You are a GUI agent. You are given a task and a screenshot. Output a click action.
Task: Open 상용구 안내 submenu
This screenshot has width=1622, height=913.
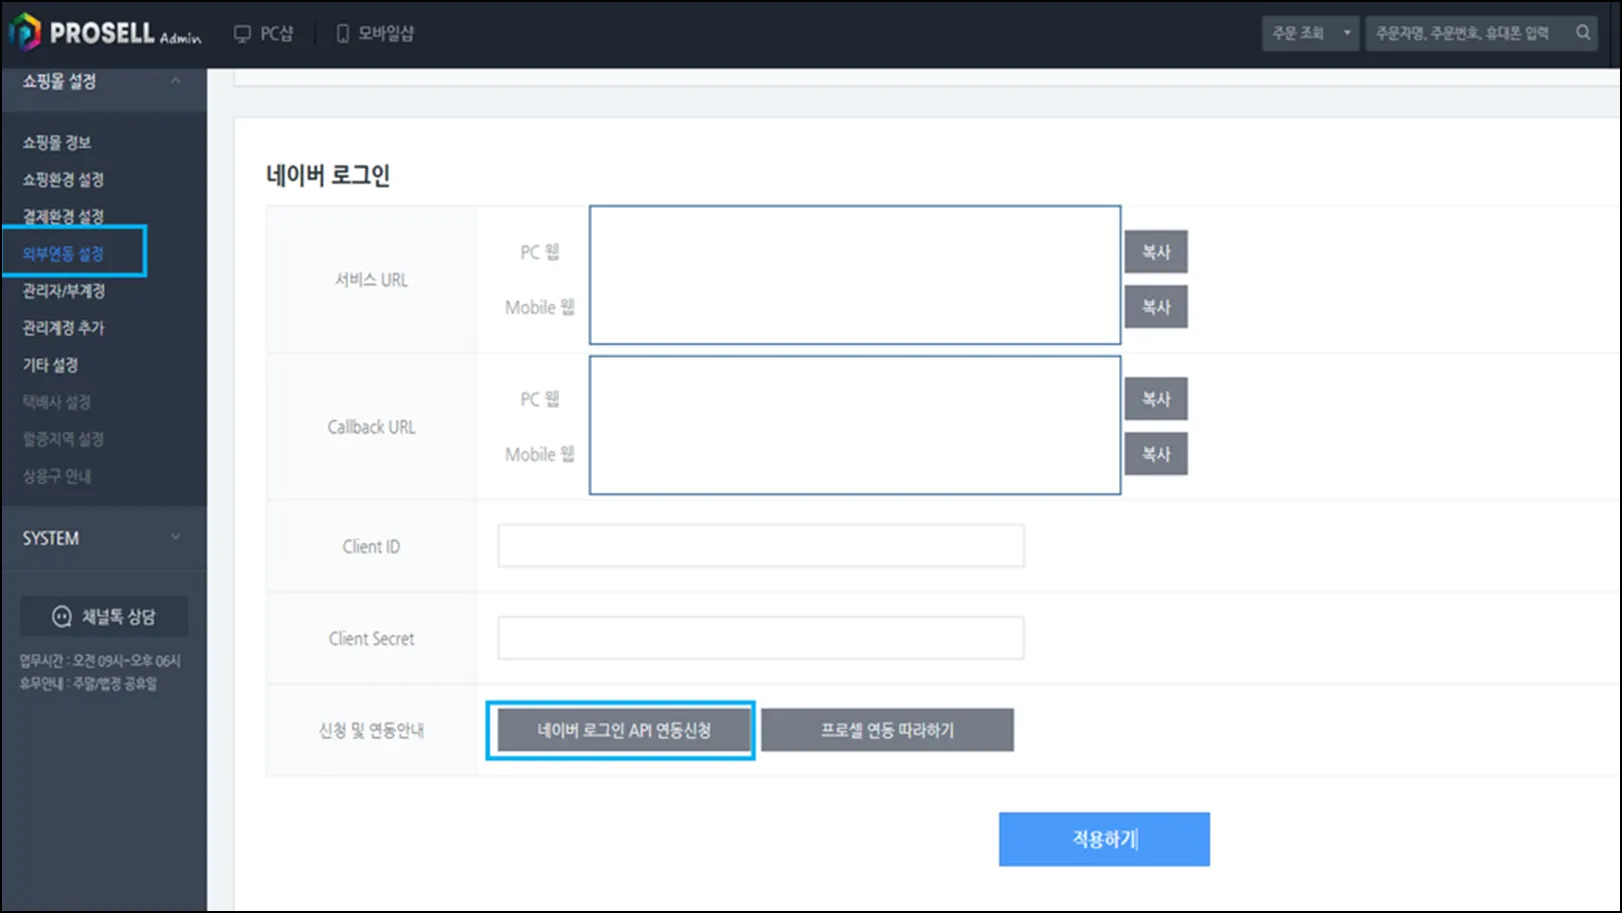(57, 475)
